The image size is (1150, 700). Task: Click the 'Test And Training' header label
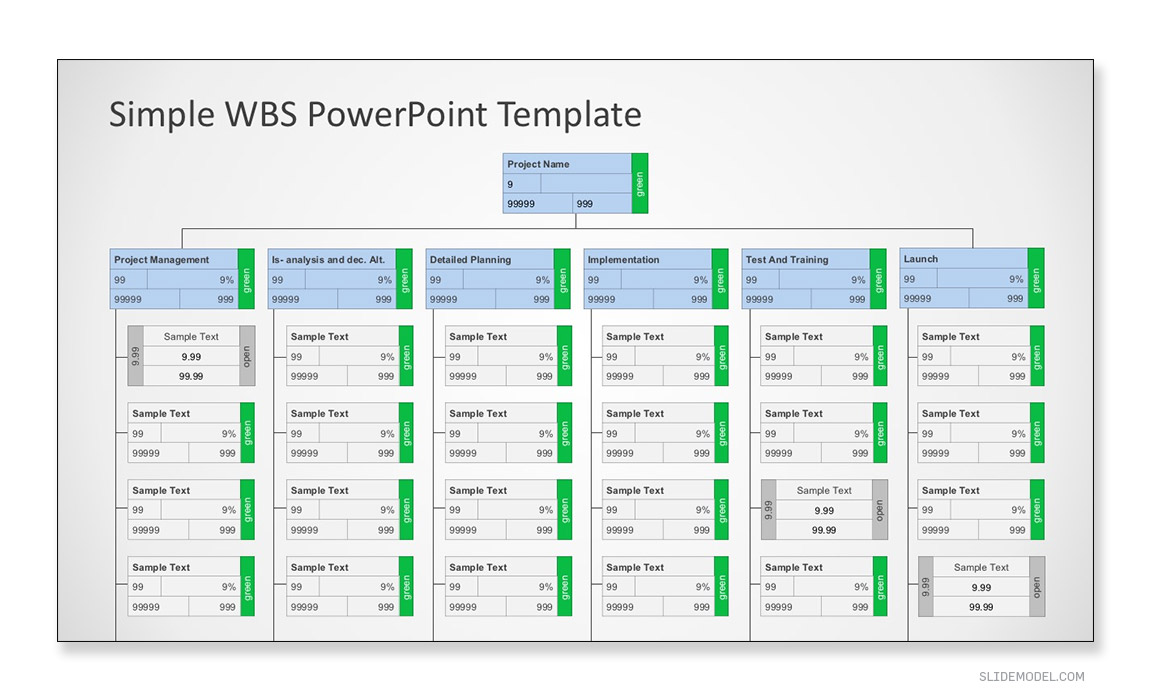click(x=787, y=259)
